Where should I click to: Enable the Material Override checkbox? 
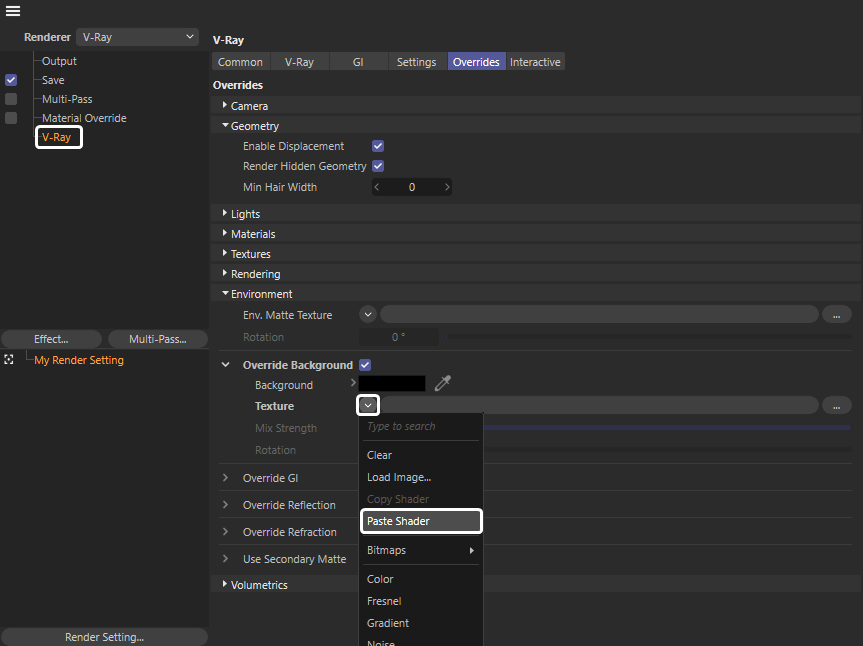(x=11, y=118)
